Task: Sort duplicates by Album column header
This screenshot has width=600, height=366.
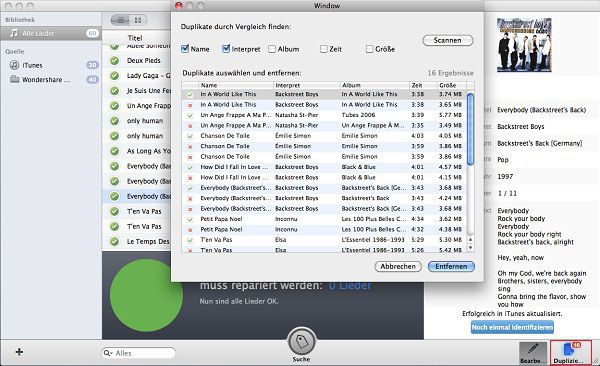Action: [x=375, y=85]
